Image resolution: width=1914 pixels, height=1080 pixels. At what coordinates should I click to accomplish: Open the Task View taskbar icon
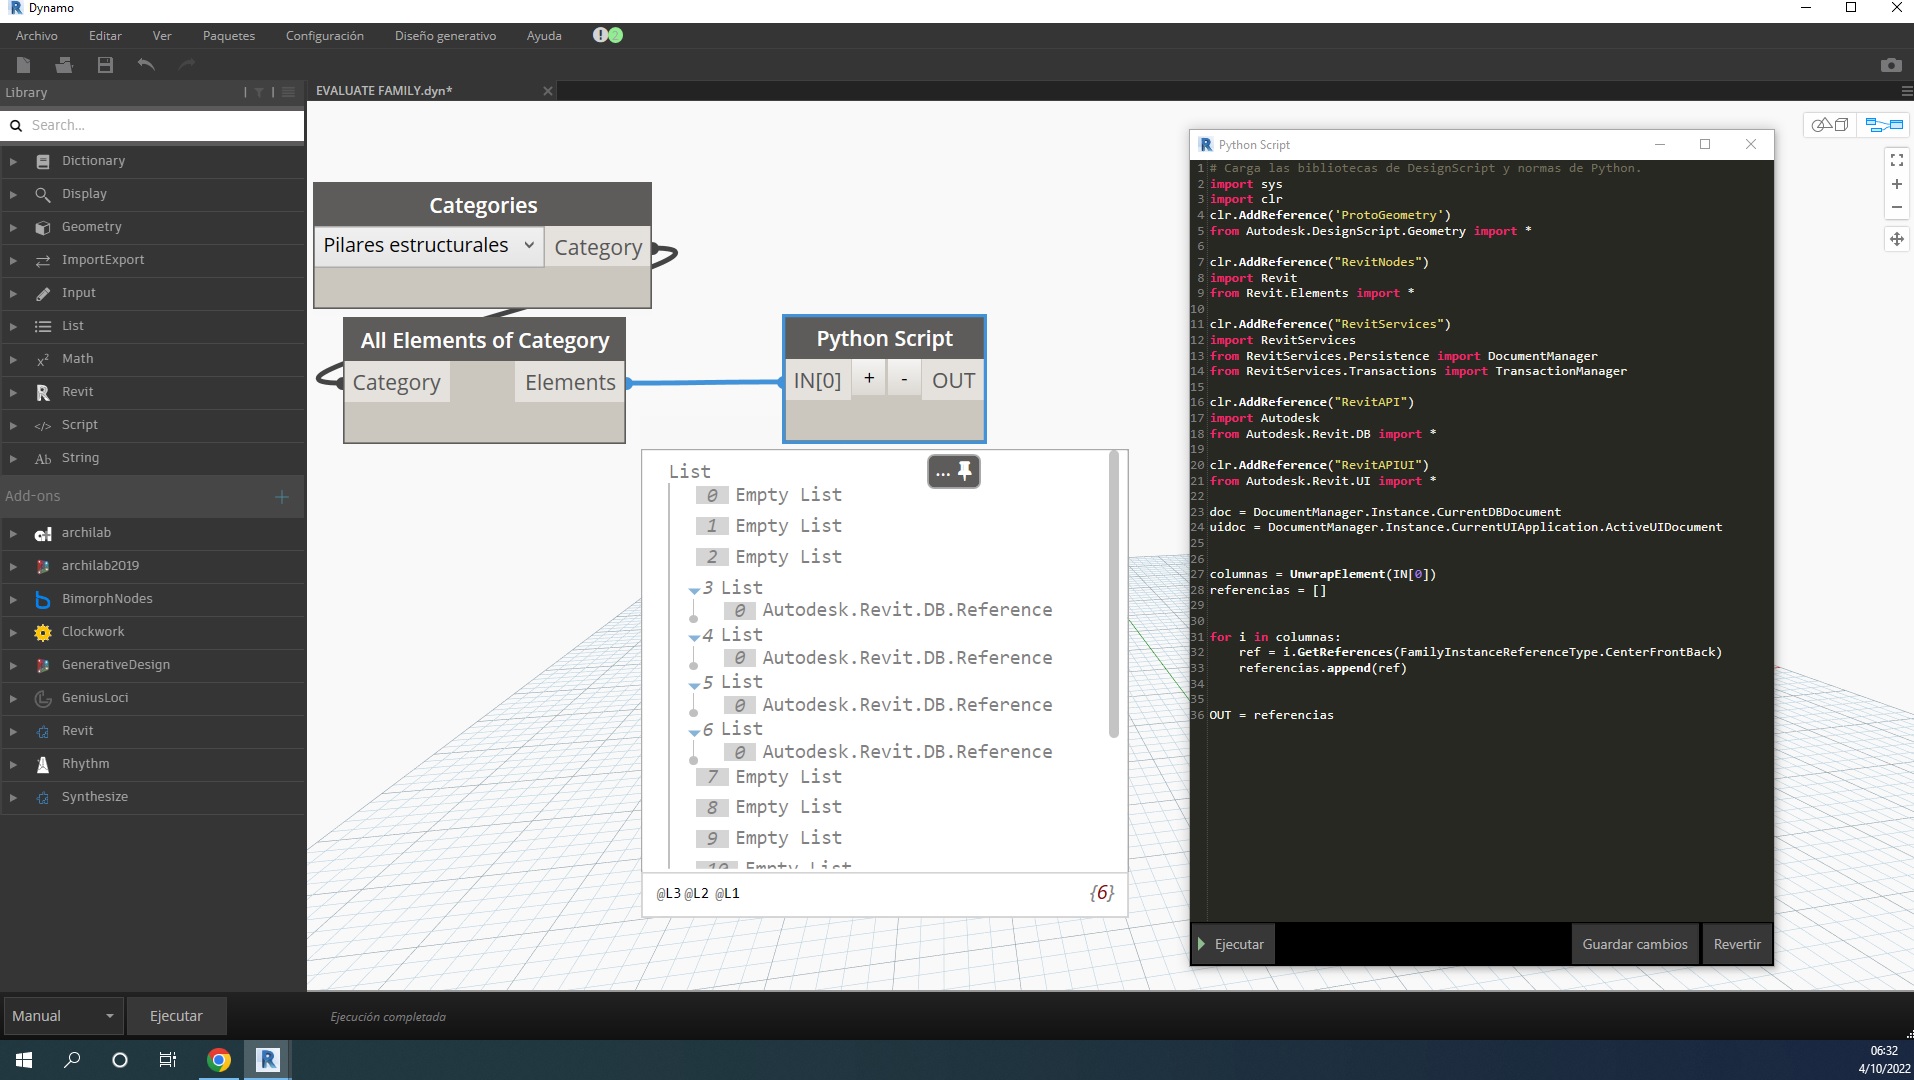tap(168, 1060)
